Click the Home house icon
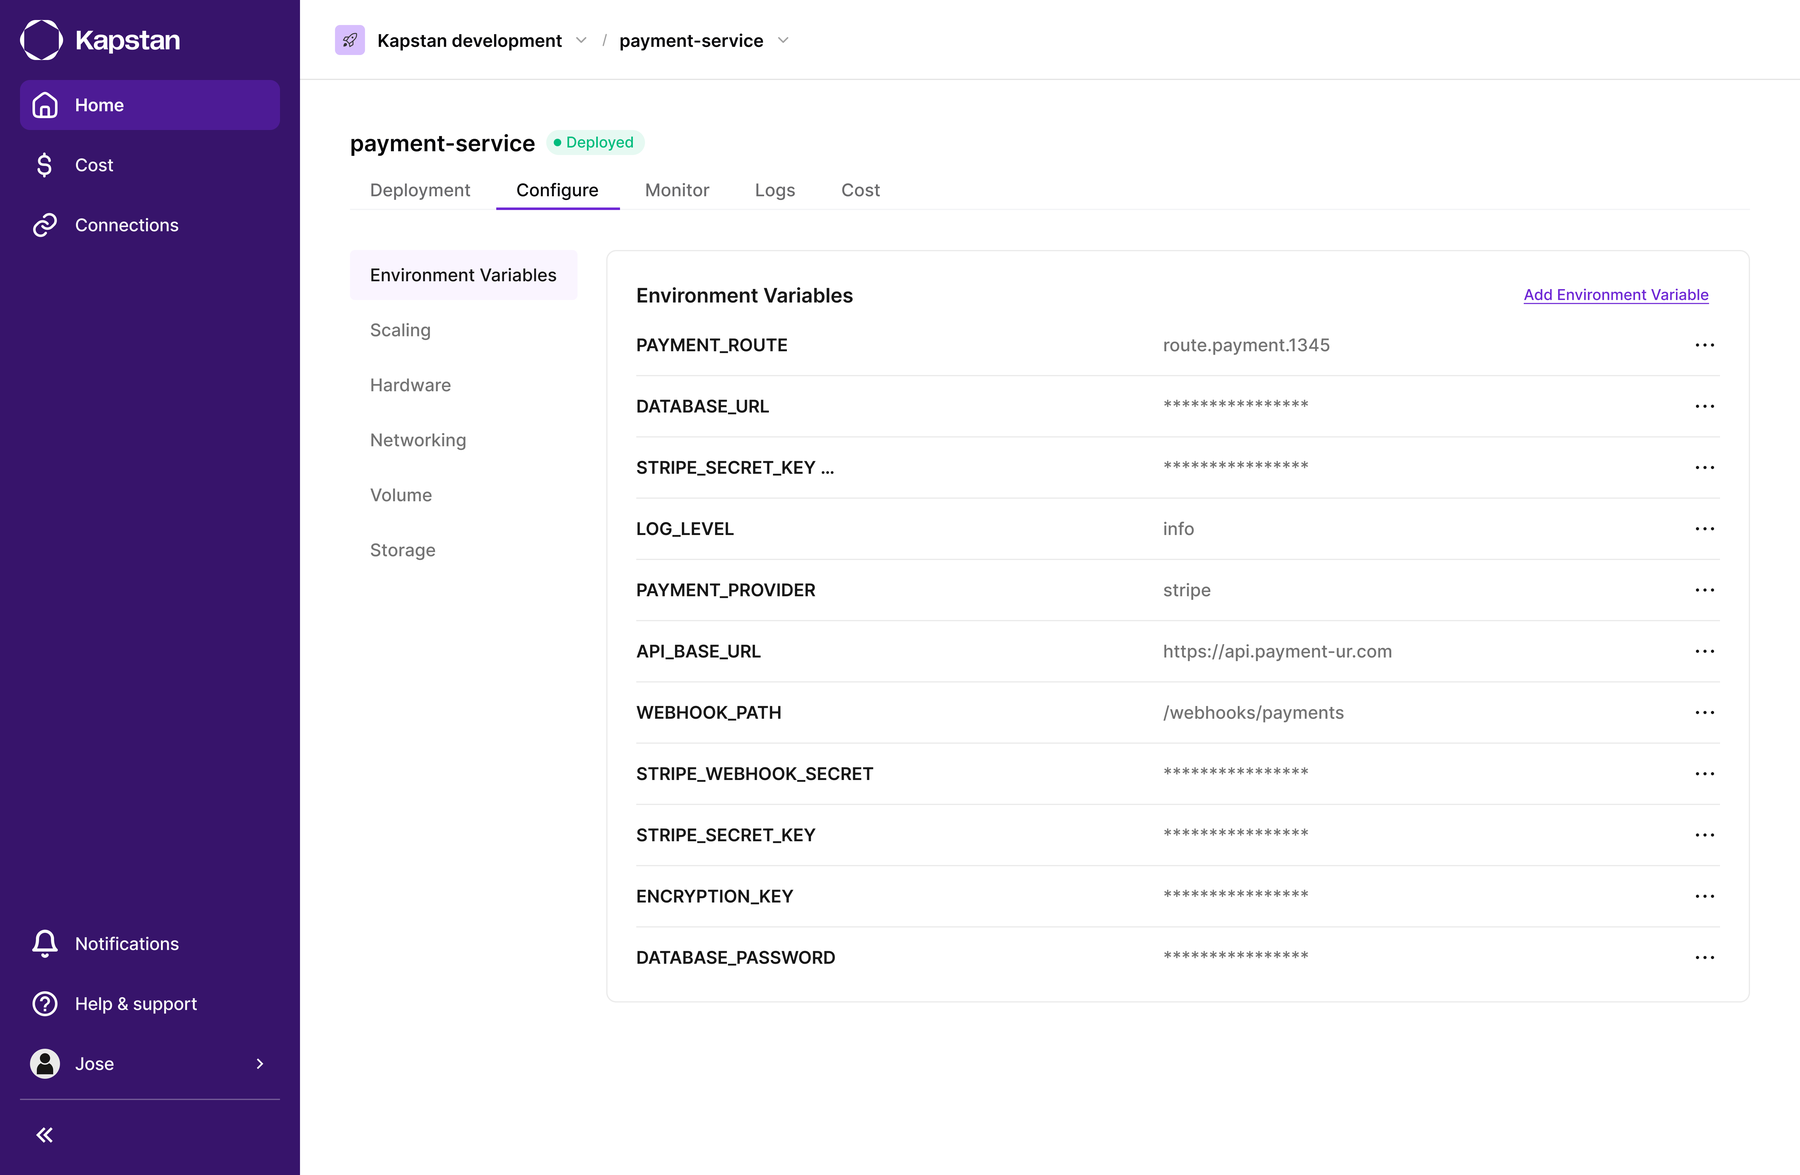This screenshot has width=1800, height=1175. (44, 105)
